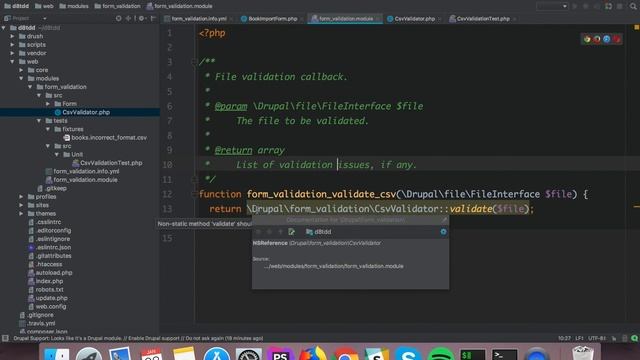Image resolution: width=640 pixels, height=360 pixels.
Task: Open Skype from the dock
Action: (x=408, y=354)
